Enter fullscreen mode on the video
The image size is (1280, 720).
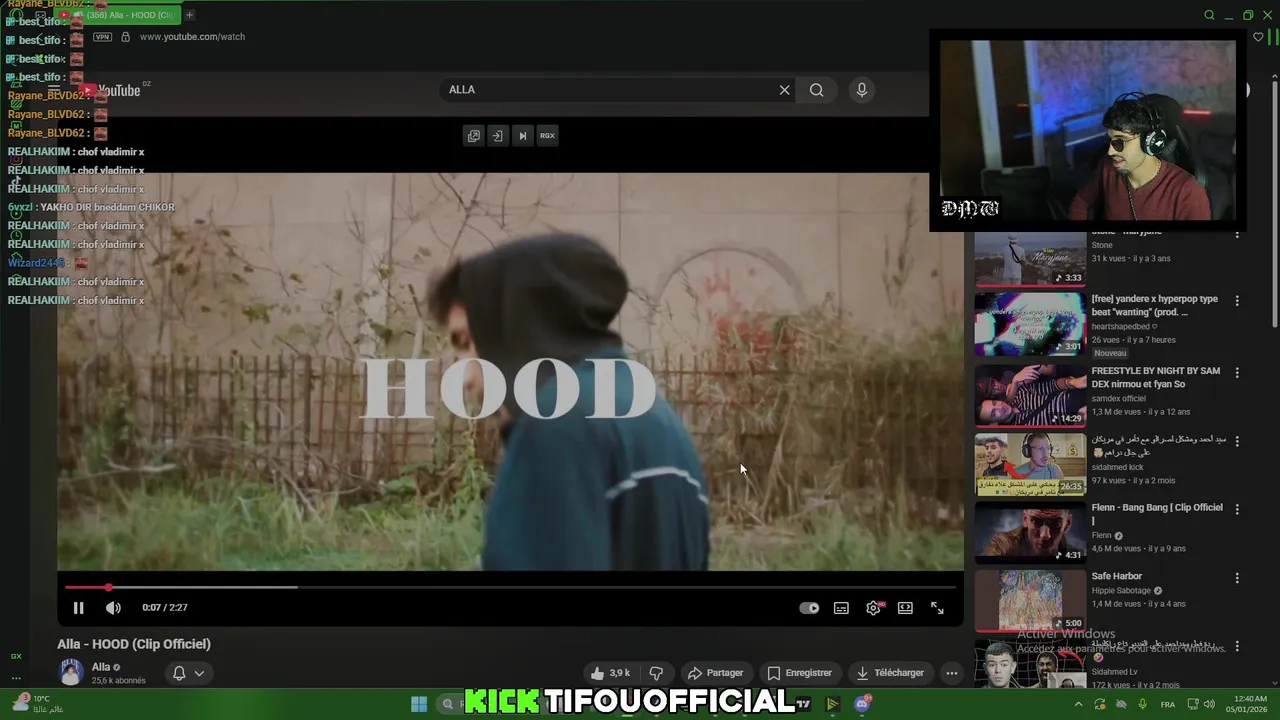coord(937,608)
